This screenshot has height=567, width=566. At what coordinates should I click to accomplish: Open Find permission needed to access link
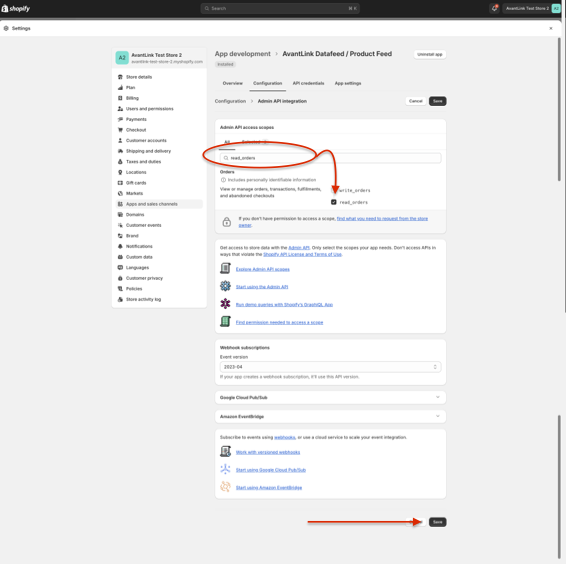click(279, 323)
